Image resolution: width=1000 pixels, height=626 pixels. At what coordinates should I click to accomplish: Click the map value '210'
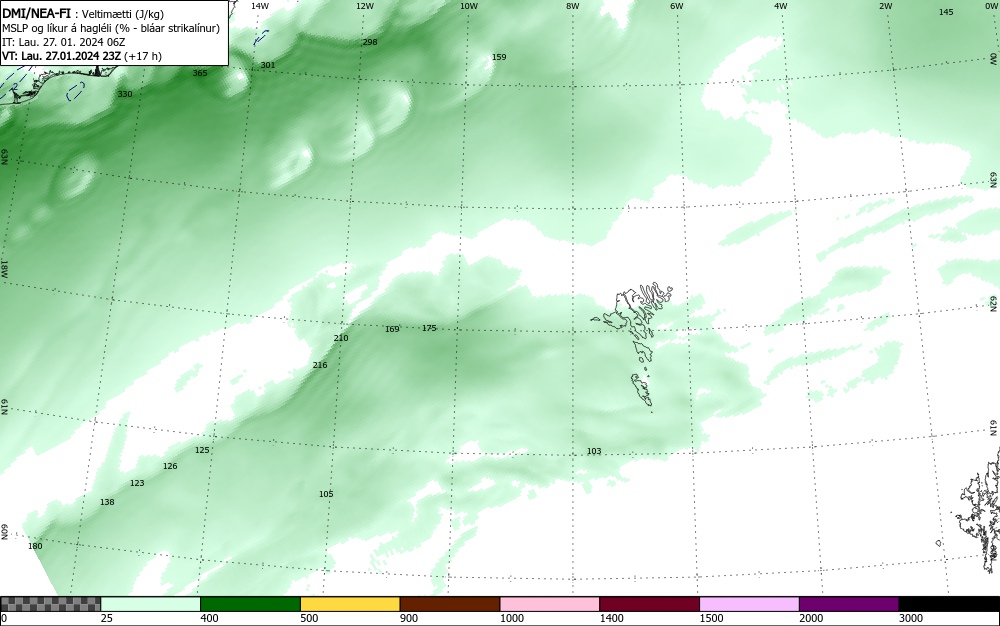pyautogui.click(x=341, y=338)
